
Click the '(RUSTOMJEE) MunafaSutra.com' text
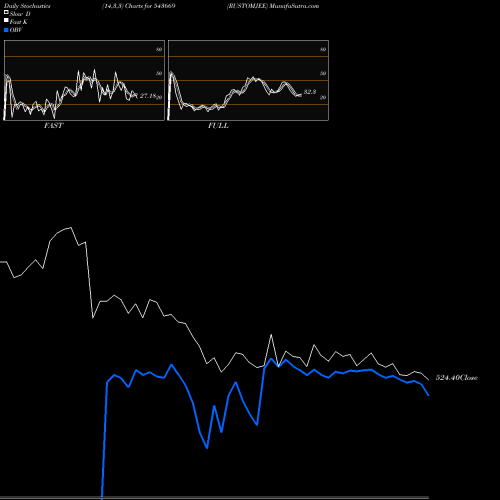(273, 6)
